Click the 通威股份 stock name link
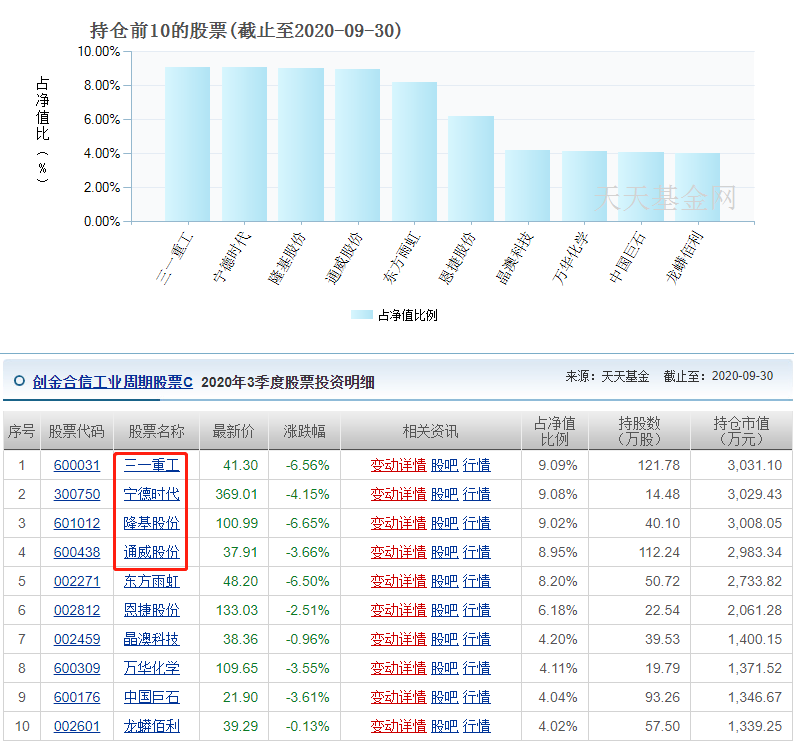794x749 pixels. click(x=151, y=552)
